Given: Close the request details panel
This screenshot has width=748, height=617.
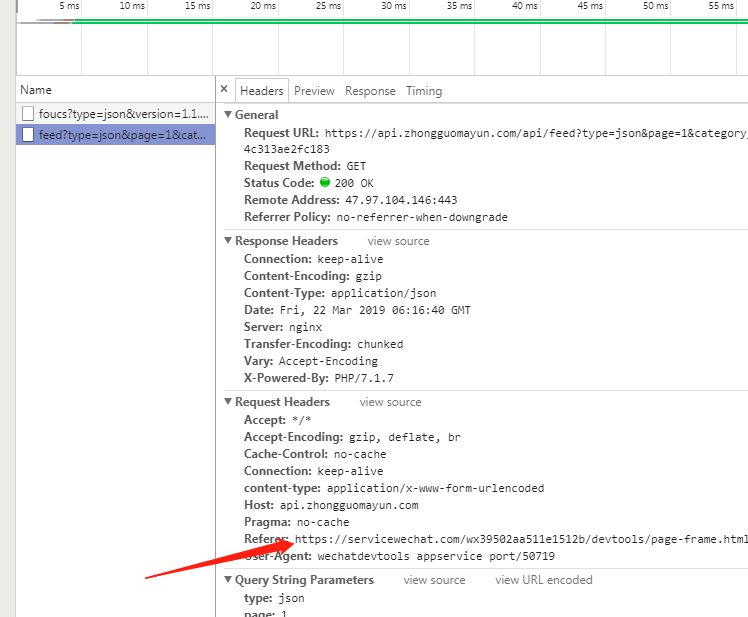Looking at the screenshot, I should (x=224, y=89).
